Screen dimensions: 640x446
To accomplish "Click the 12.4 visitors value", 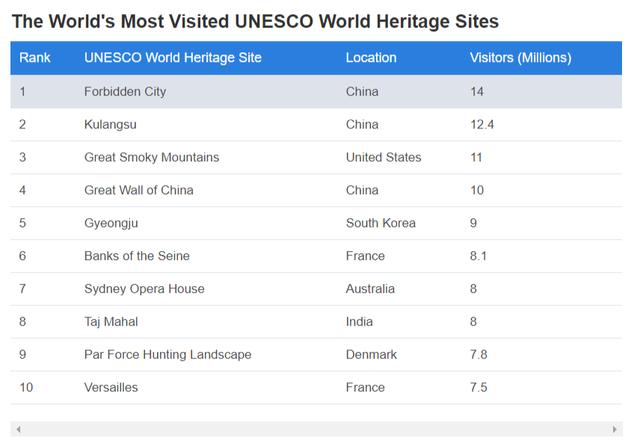I will [x=482, y=124].
